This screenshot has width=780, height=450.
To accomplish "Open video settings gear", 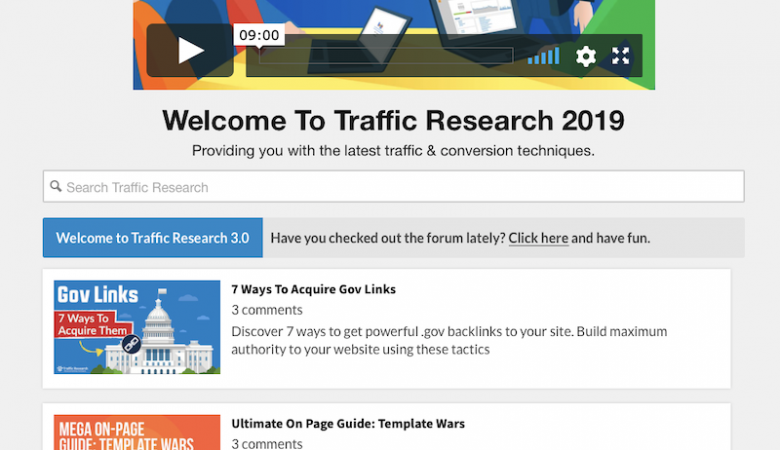I will pos(585,56).
